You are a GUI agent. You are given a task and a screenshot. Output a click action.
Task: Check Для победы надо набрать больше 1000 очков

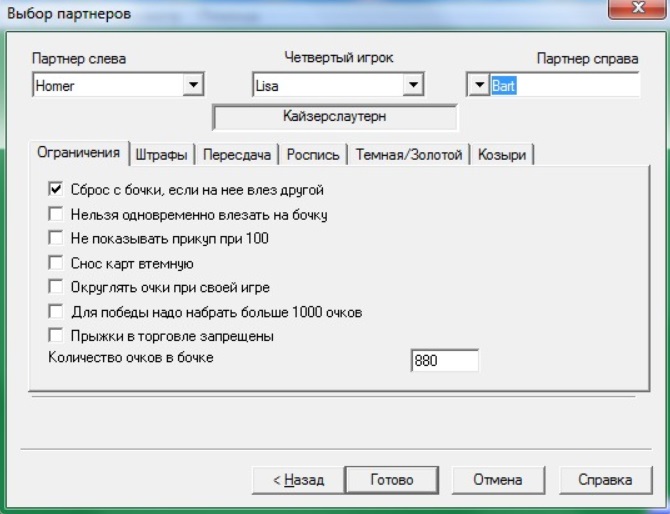56,312
